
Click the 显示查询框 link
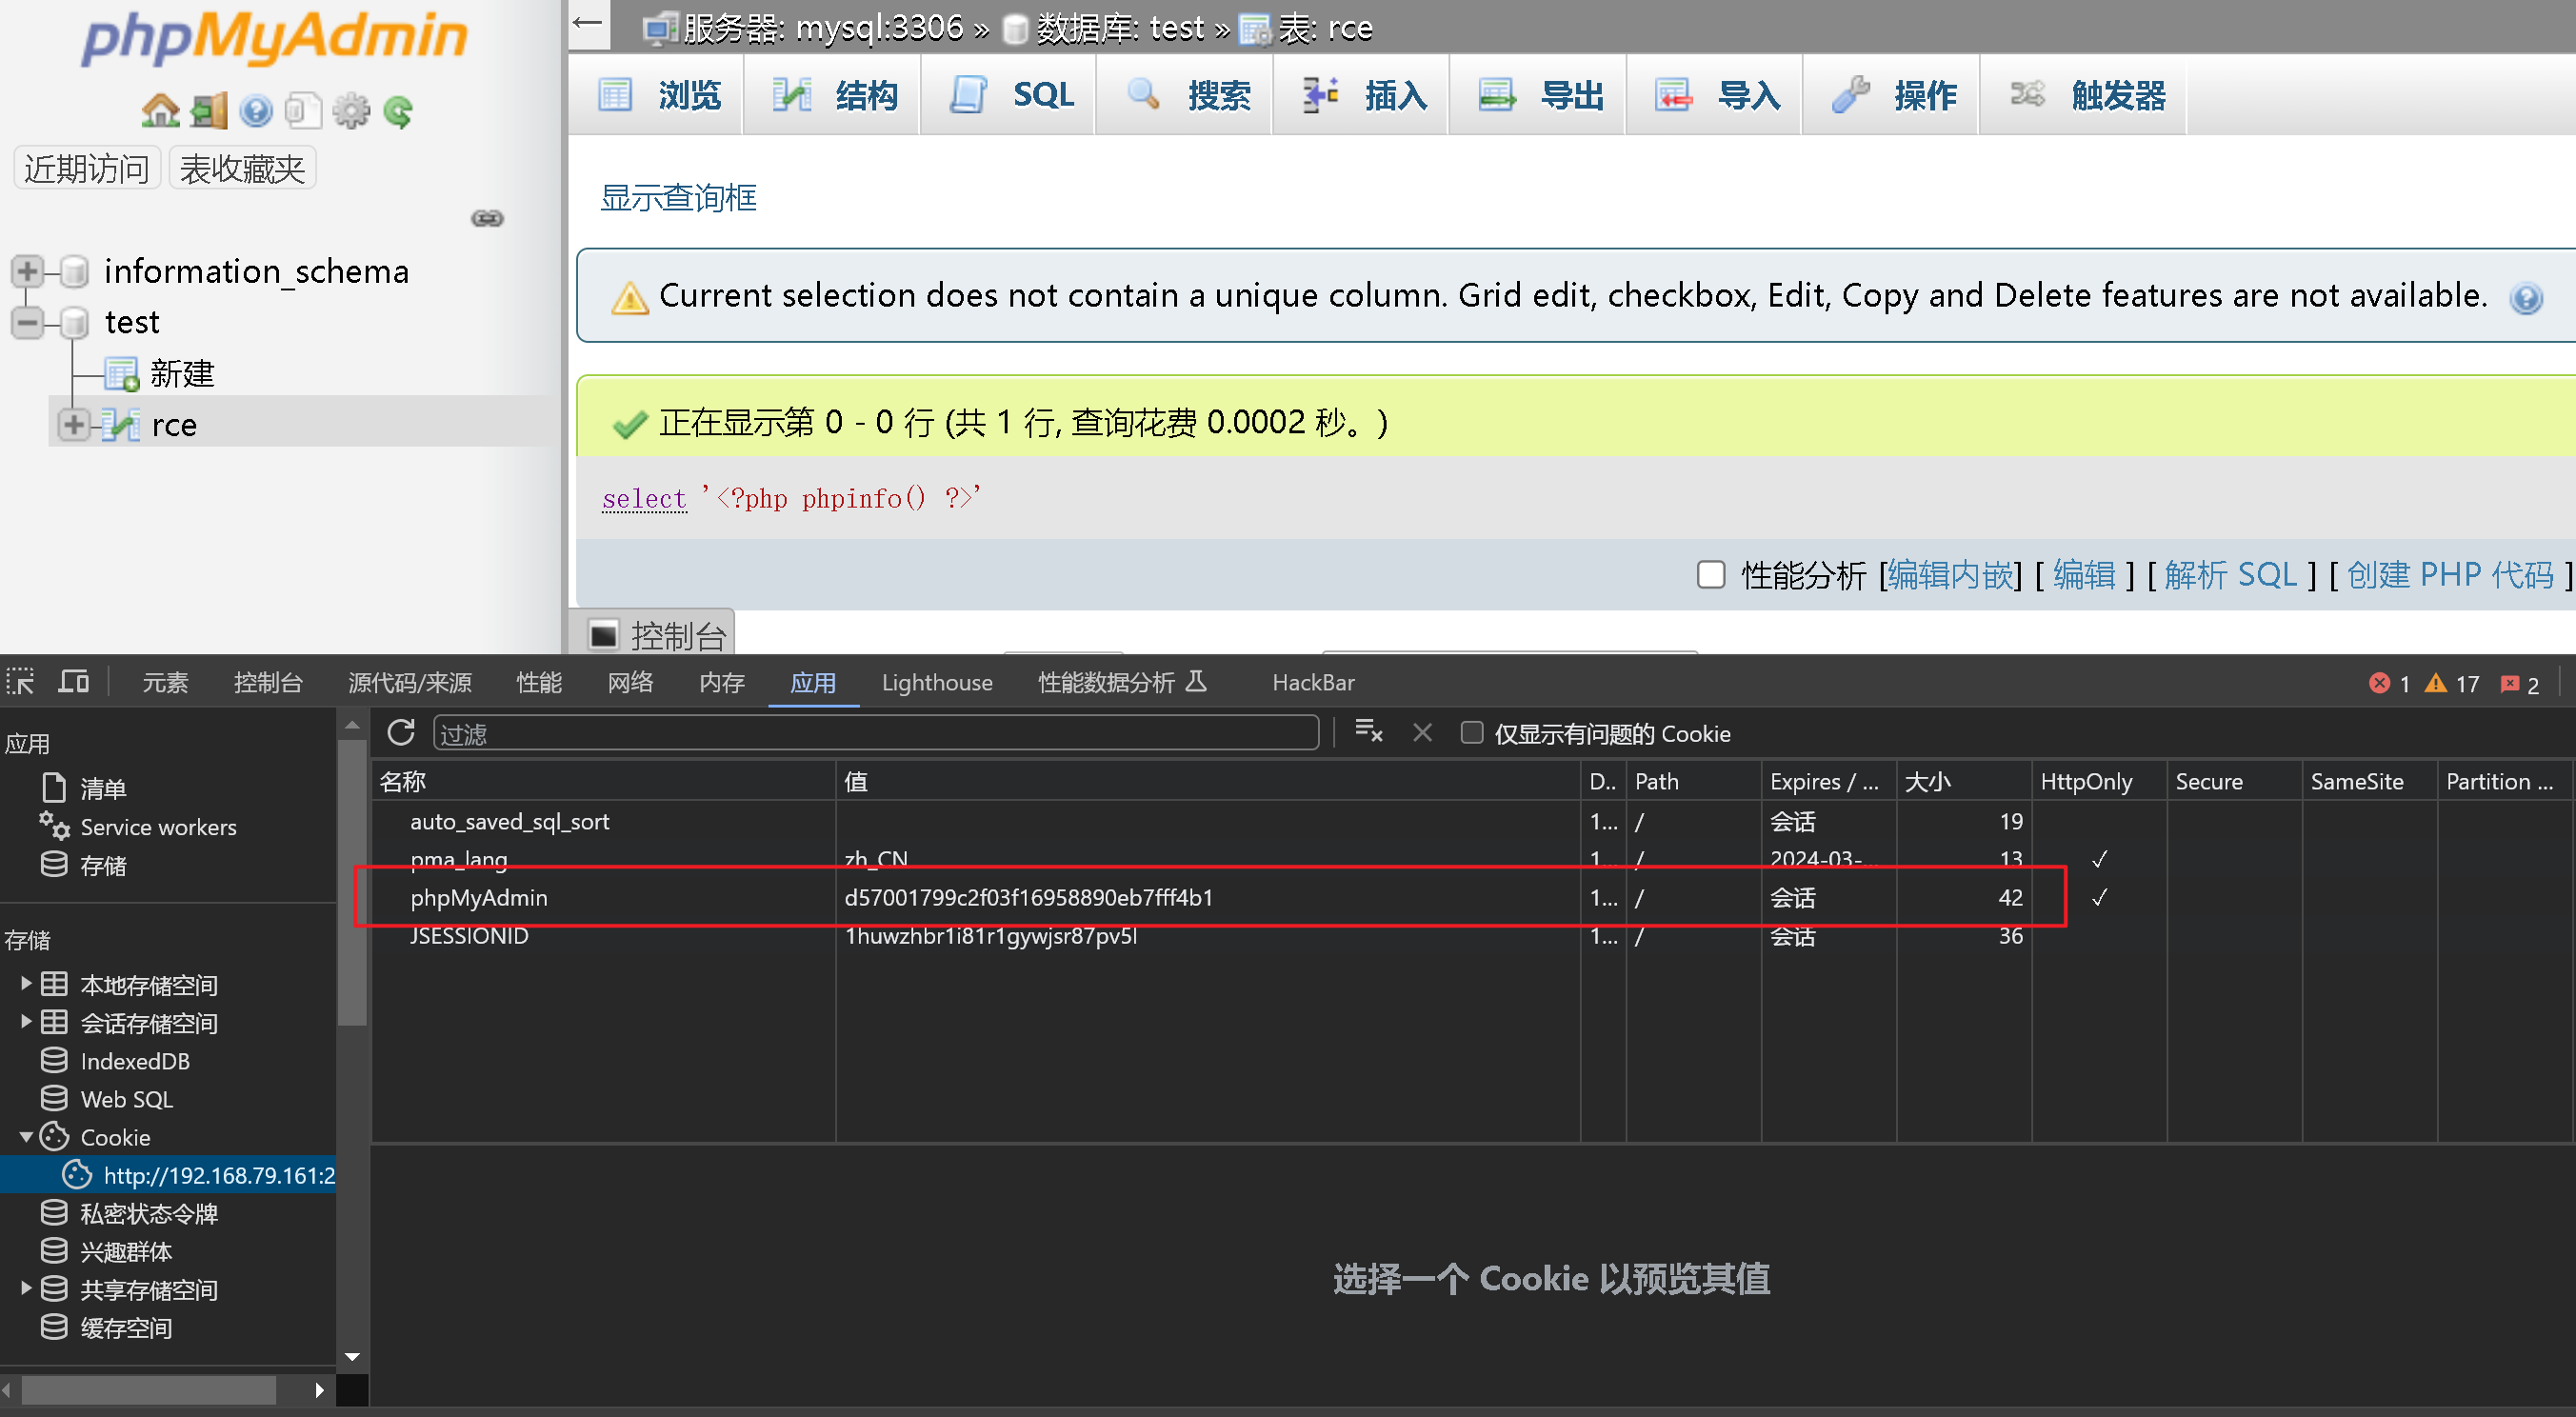[x=678, y=198]
